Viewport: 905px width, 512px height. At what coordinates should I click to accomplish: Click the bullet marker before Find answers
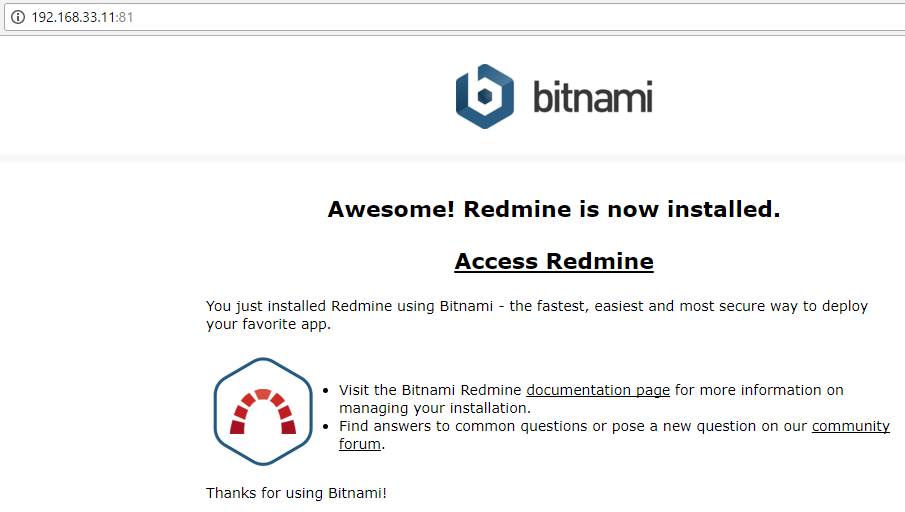click(326, 427)
